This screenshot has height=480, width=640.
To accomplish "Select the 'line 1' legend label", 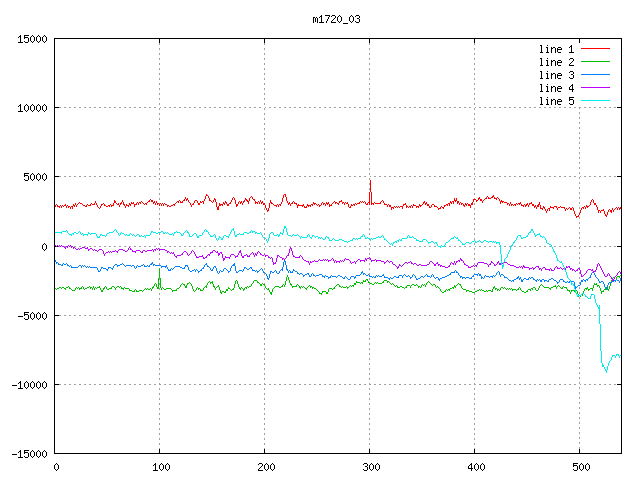I will click(x=556, y=49).
